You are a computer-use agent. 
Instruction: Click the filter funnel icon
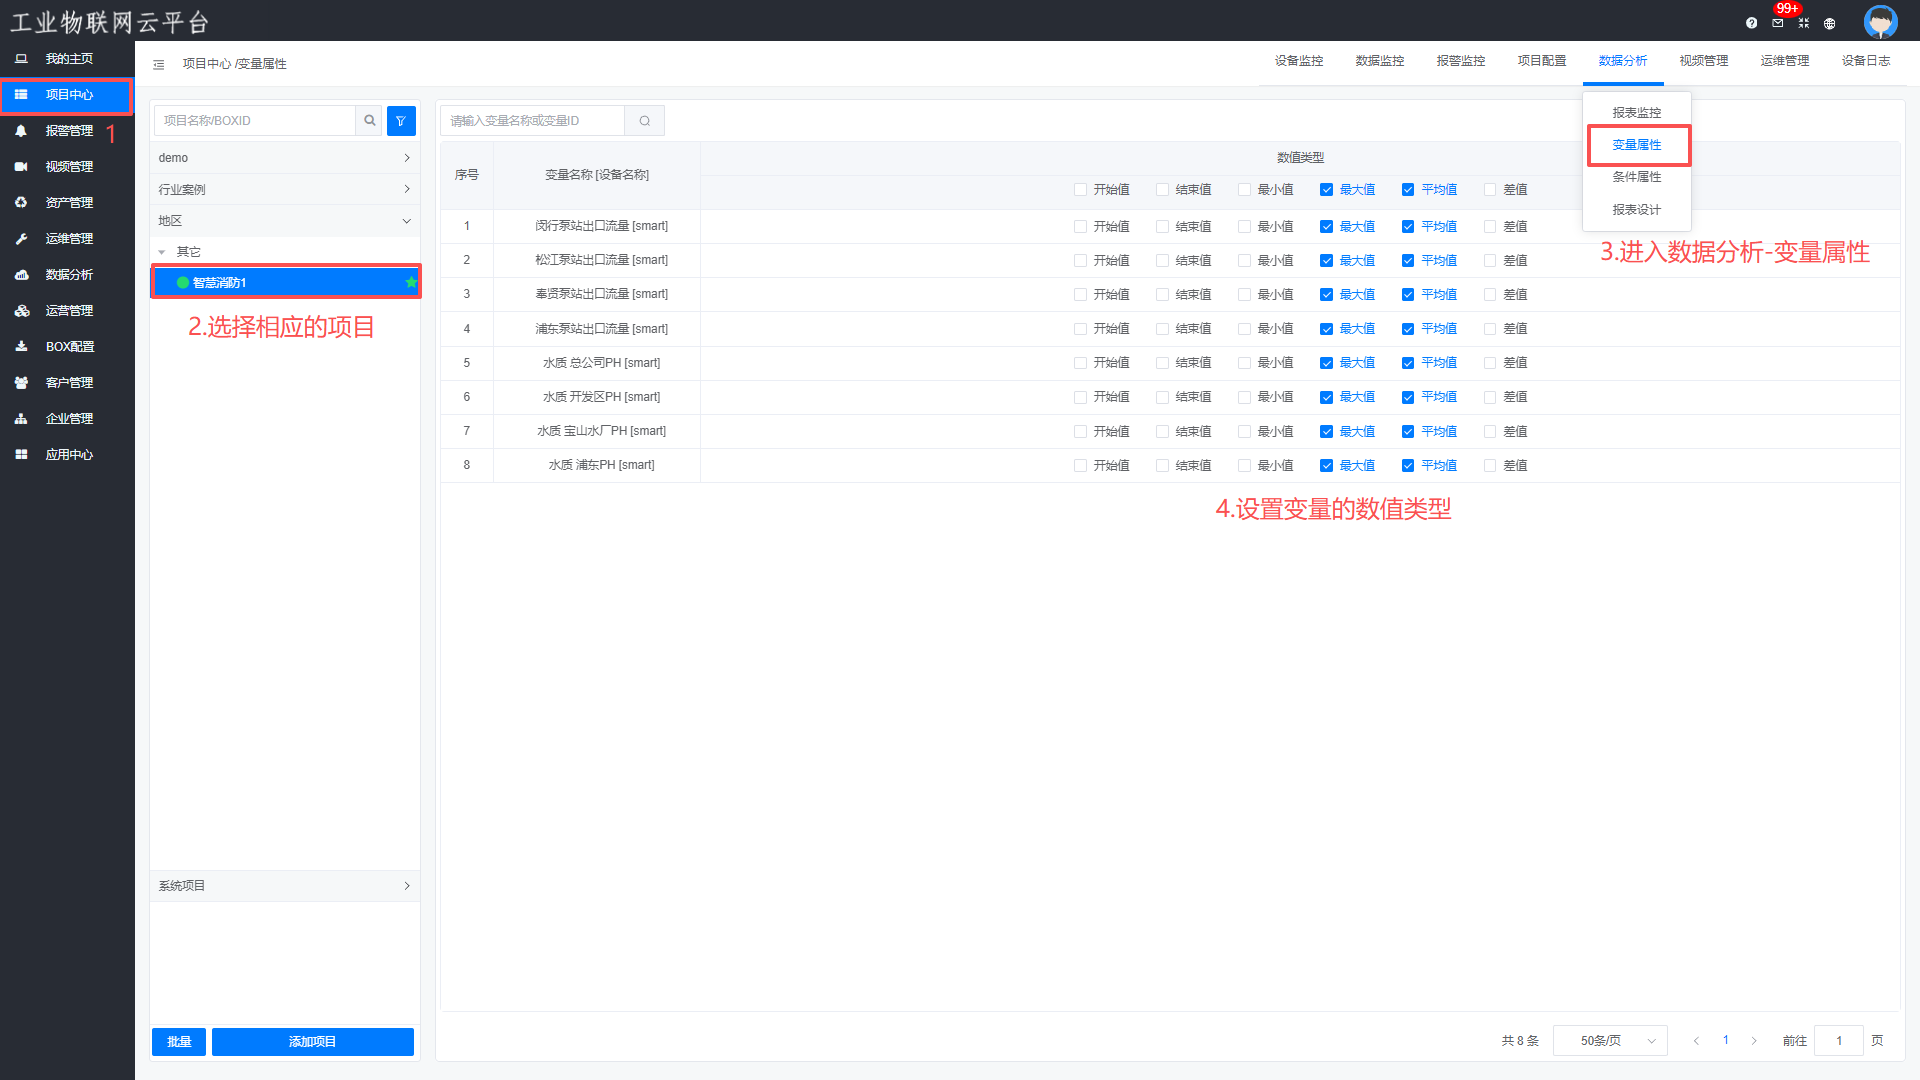point(401,121)
